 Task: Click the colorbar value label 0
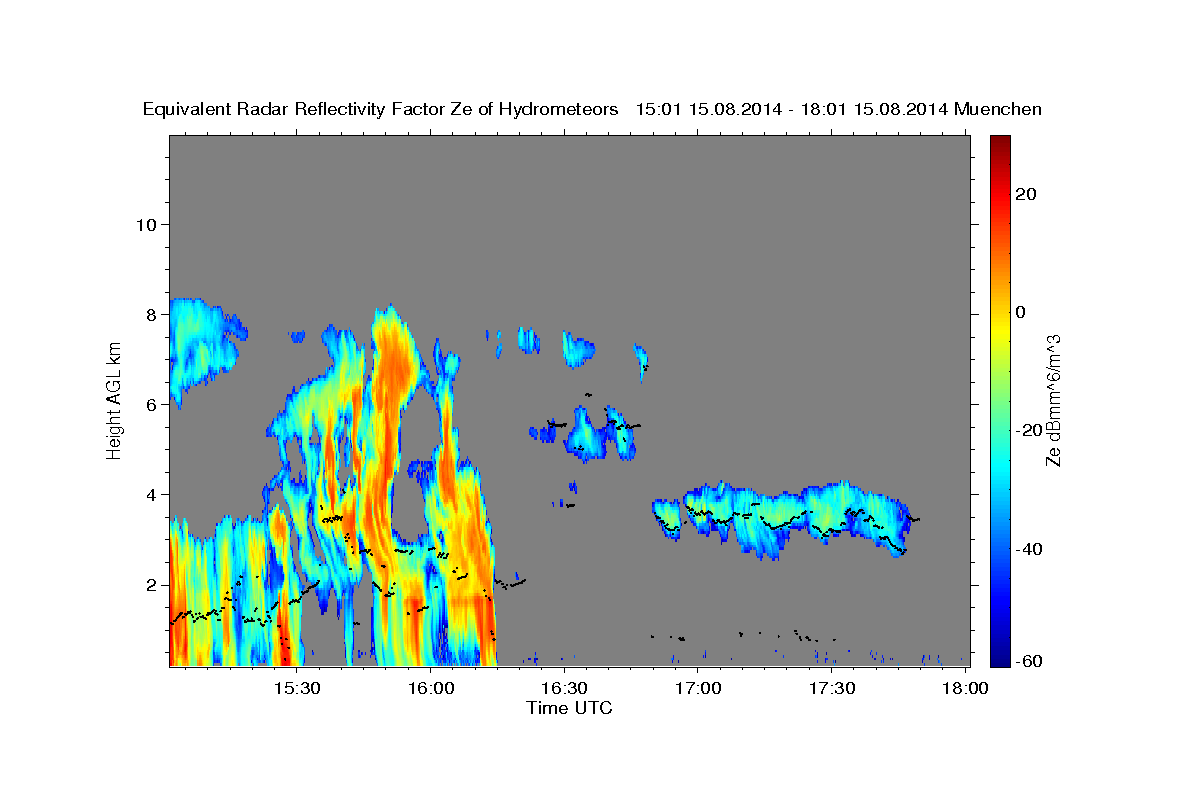pyautogui.click(x=1021, y=312)
